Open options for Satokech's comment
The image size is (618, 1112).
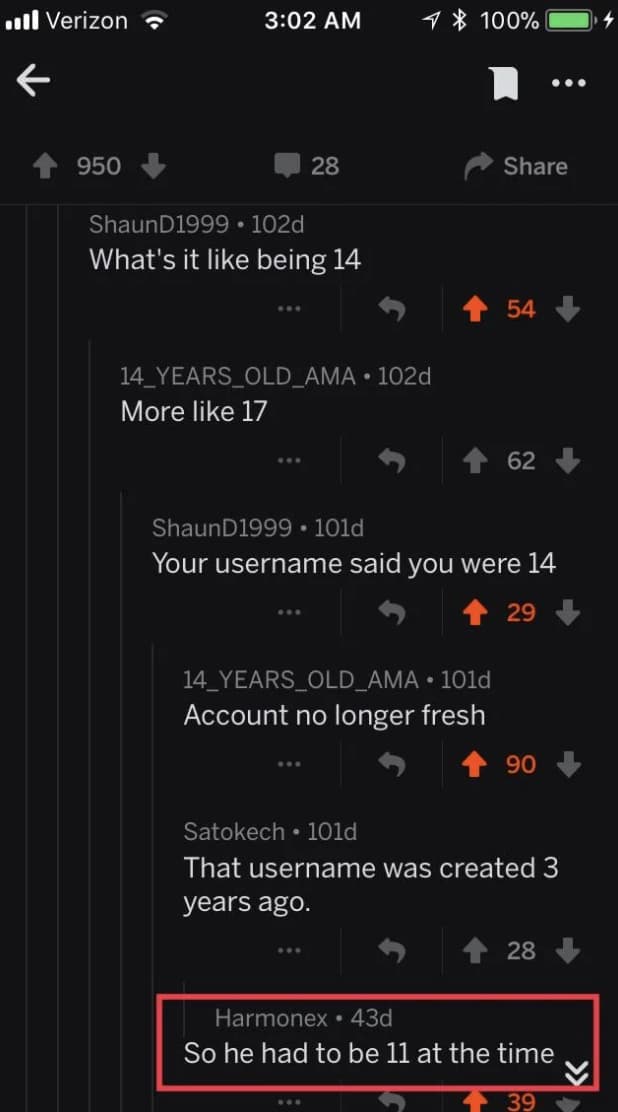289,950
